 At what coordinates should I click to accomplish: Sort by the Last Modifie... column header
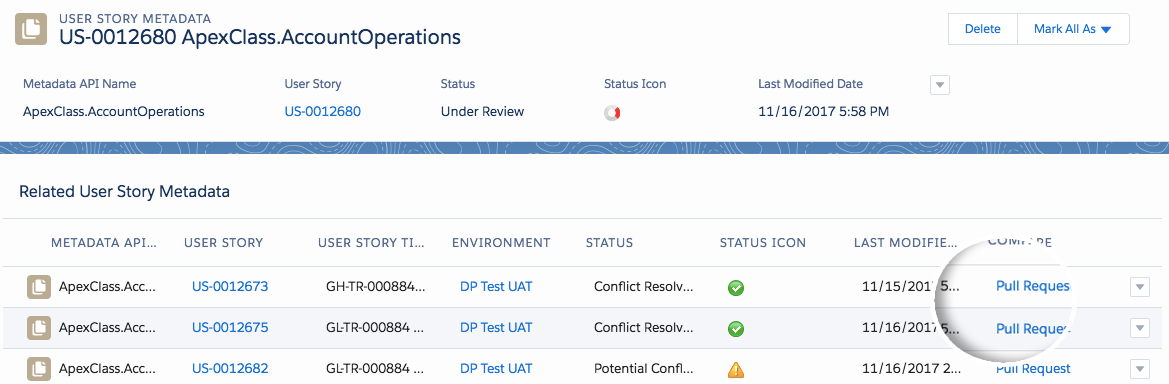[x=906, y=242]
